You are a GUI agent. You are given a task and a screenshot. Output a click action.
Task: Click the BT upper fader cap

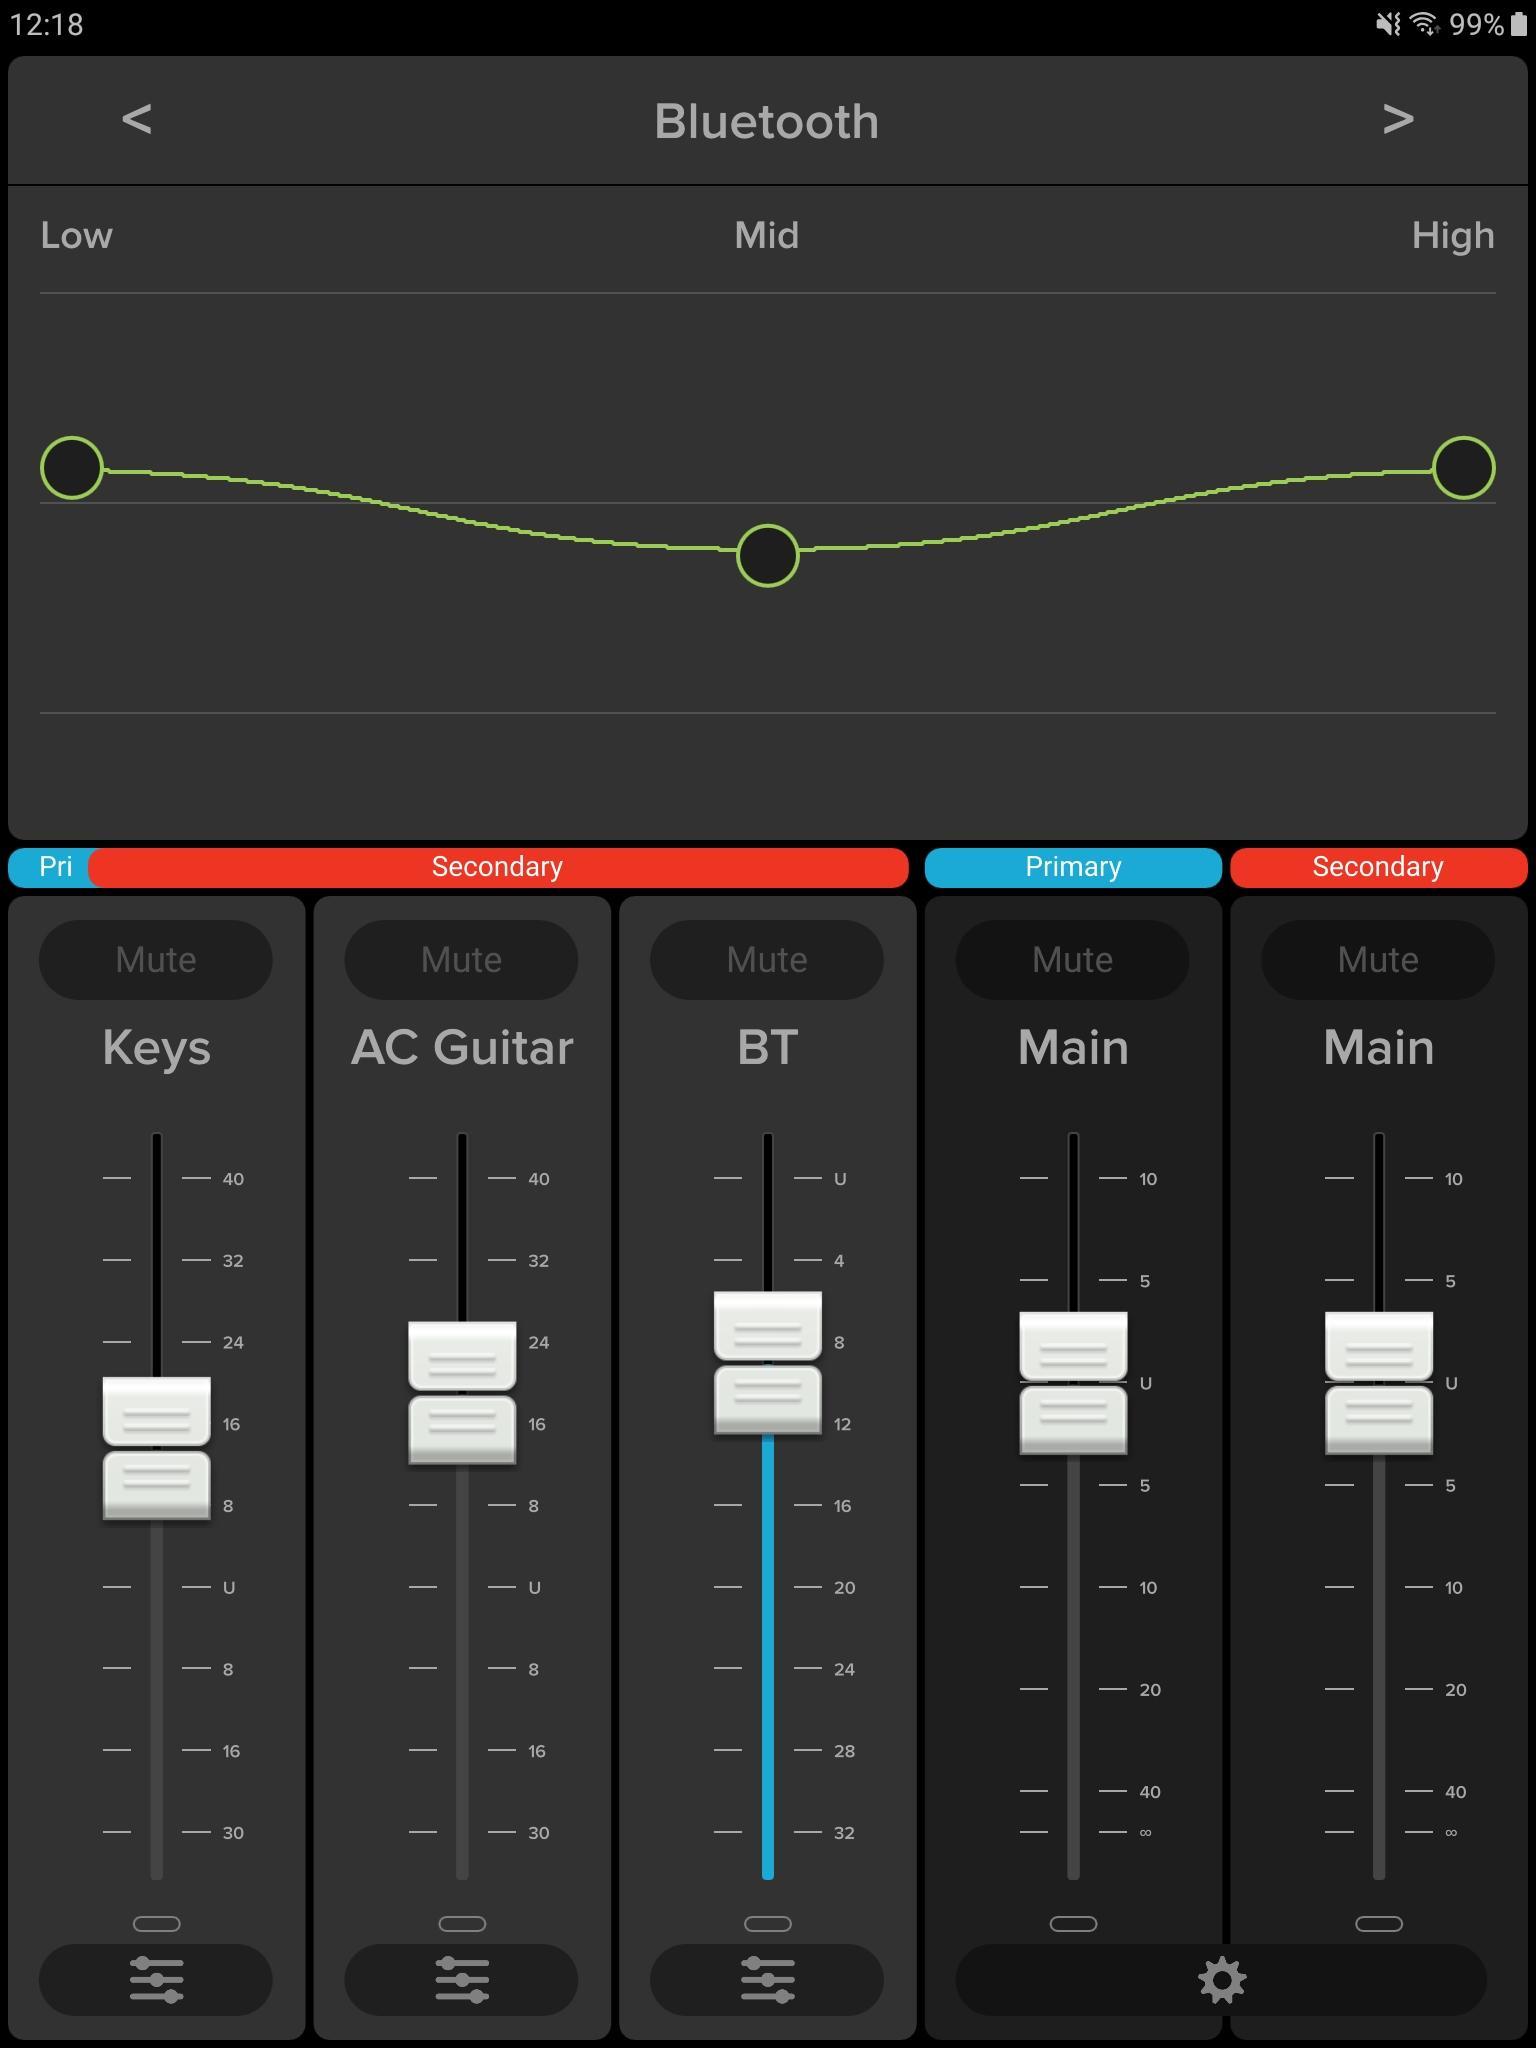click(768, 1325)
